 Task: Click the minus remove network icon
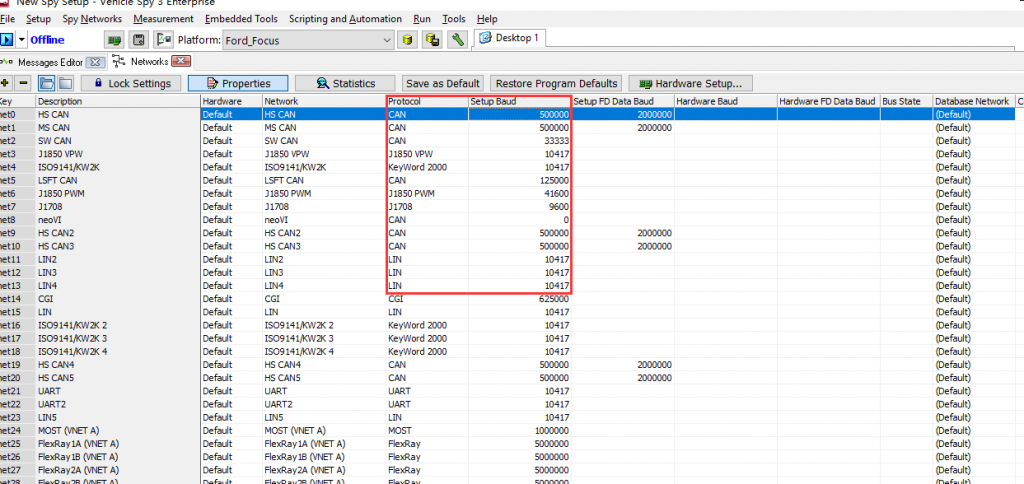(x=24, y=83)
